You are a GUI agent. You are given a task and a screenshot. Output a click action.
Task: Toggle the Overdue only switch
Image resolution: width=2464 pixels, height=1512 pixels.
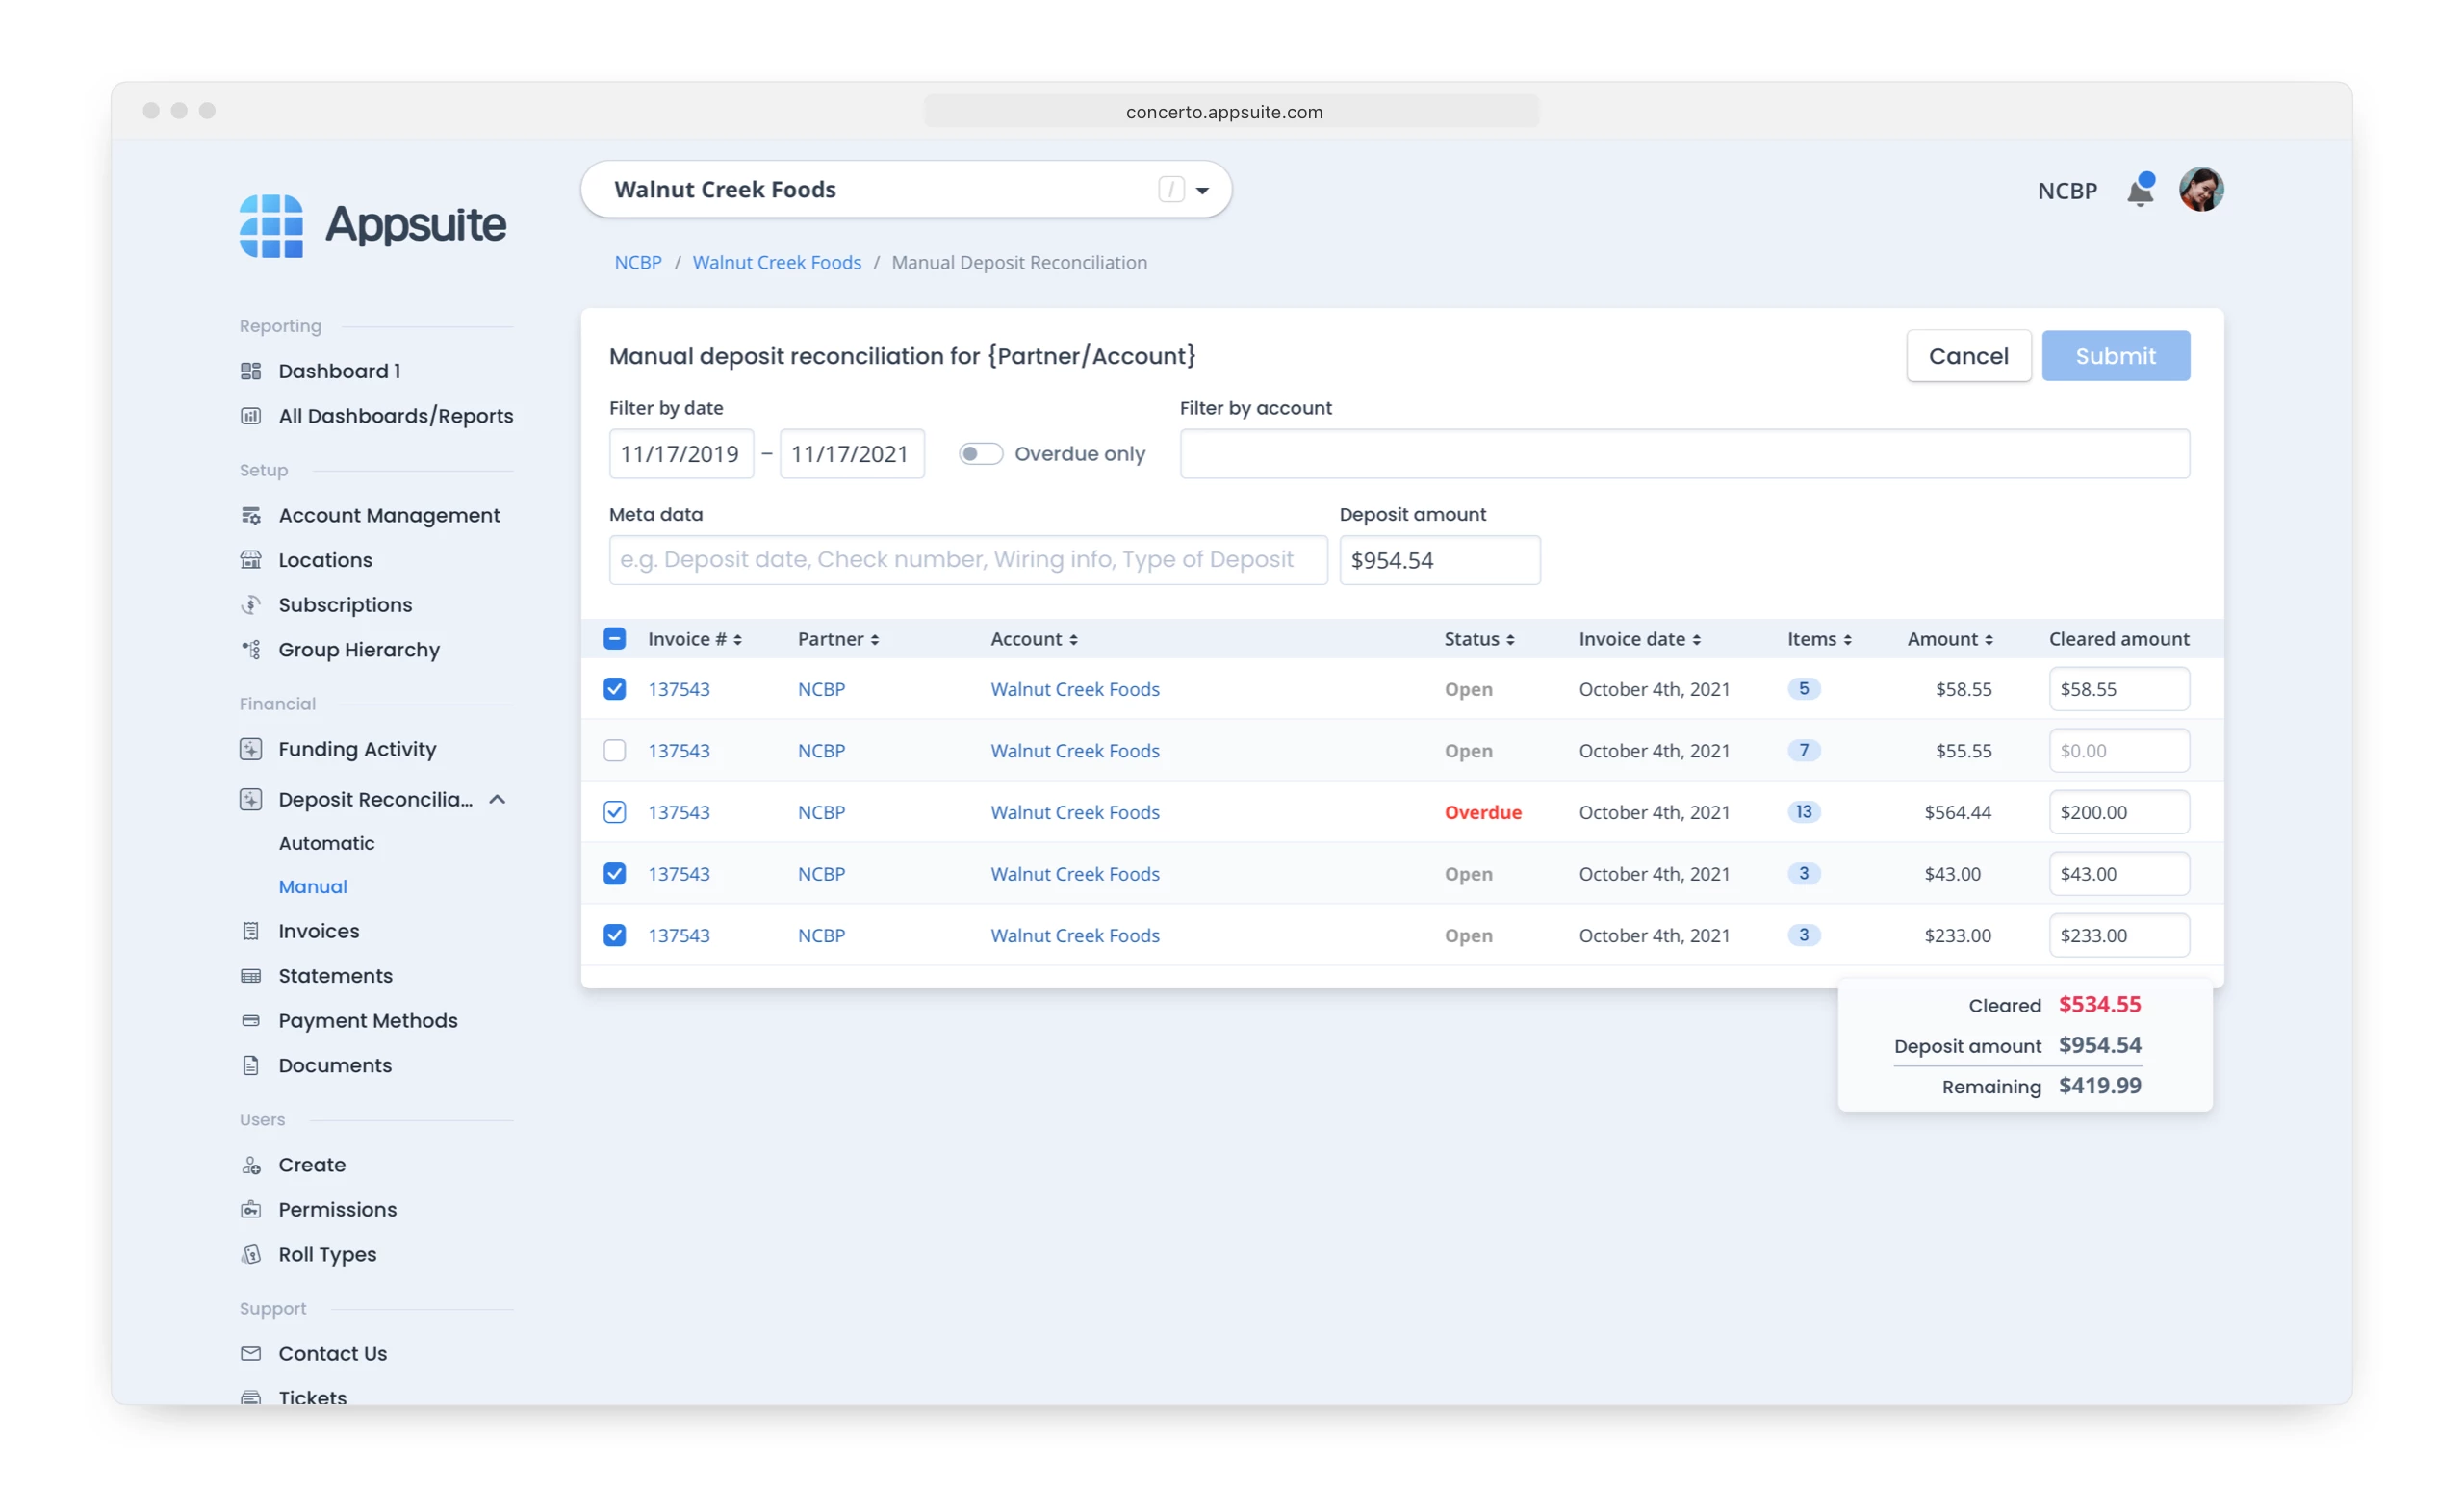980,454
